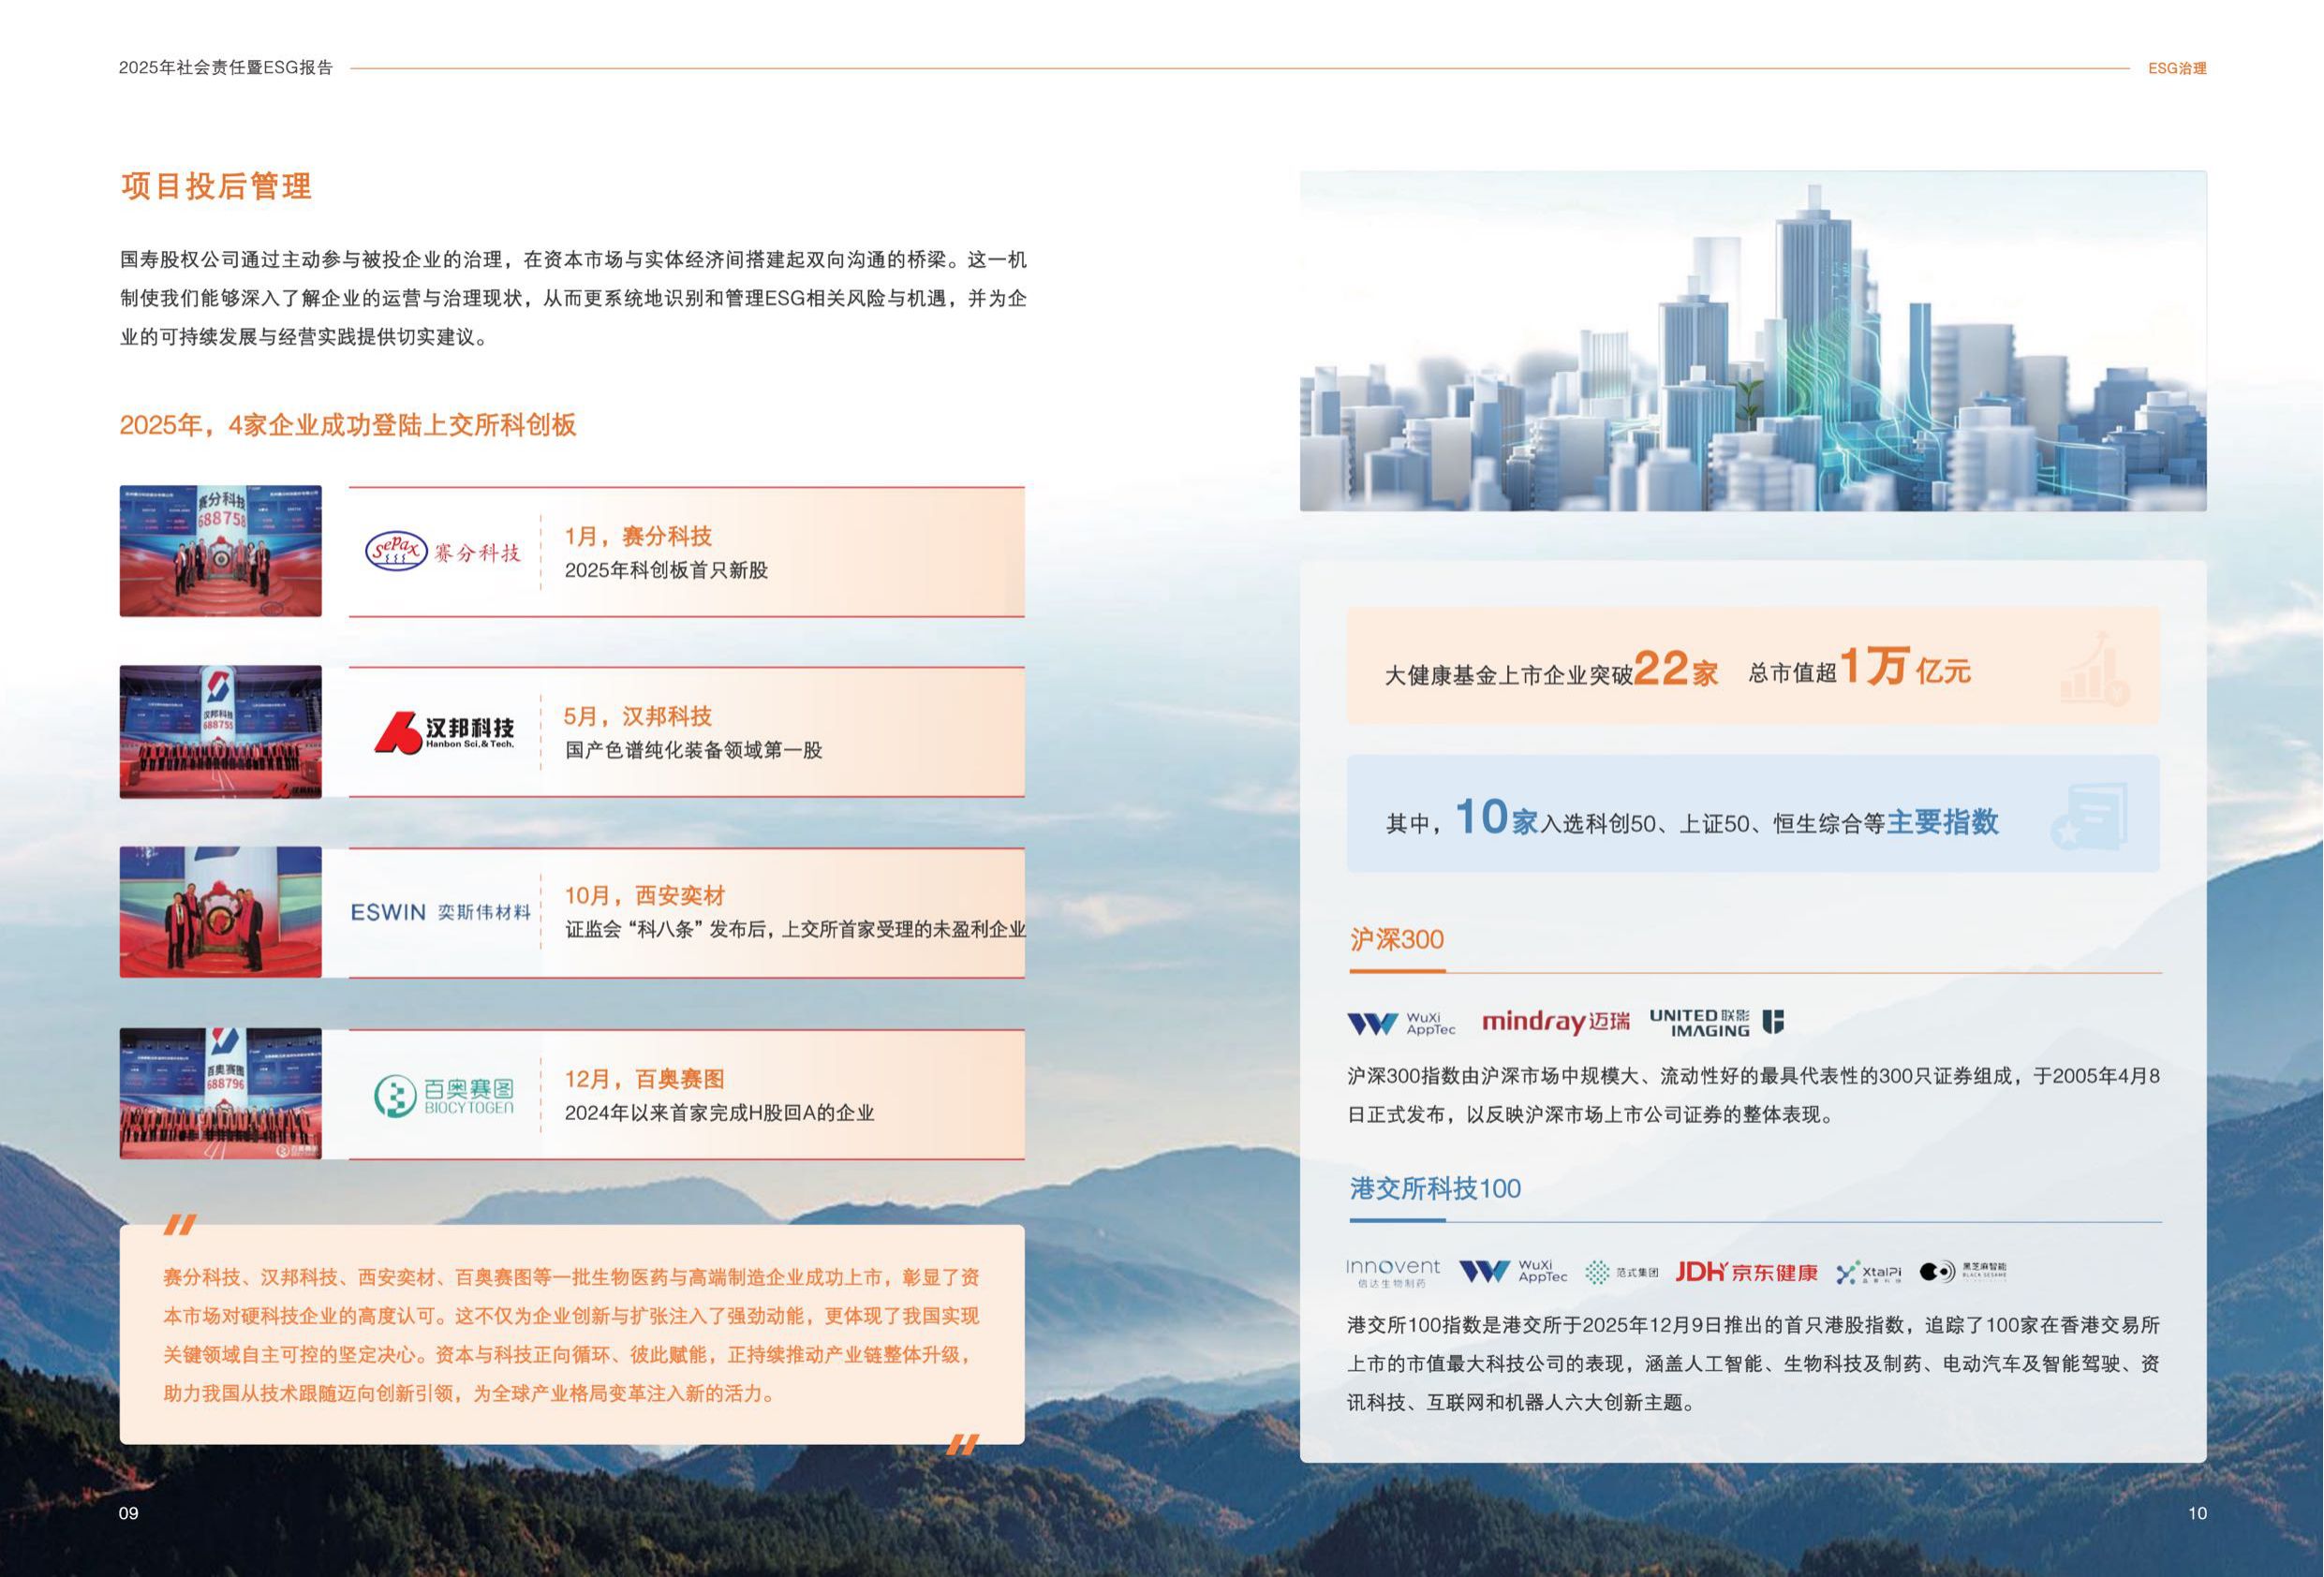This screenshot has height=1577, width=2324.
Task: Click the United Imaging 联影 logo
Action: (x=1716, y=1022)
